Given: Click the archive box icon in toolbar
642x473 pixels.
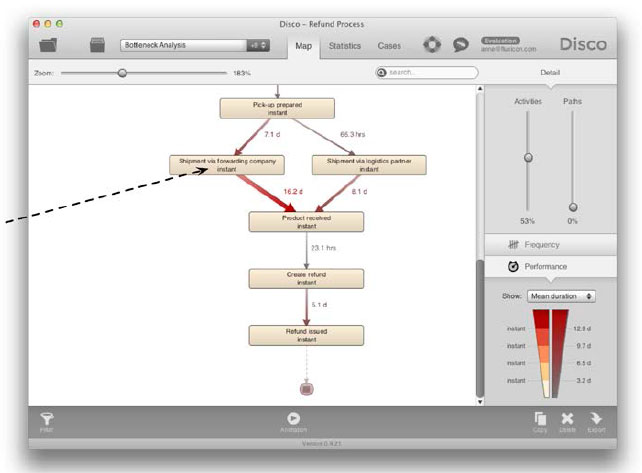Looking at the screenshot, I should [98, 46].
